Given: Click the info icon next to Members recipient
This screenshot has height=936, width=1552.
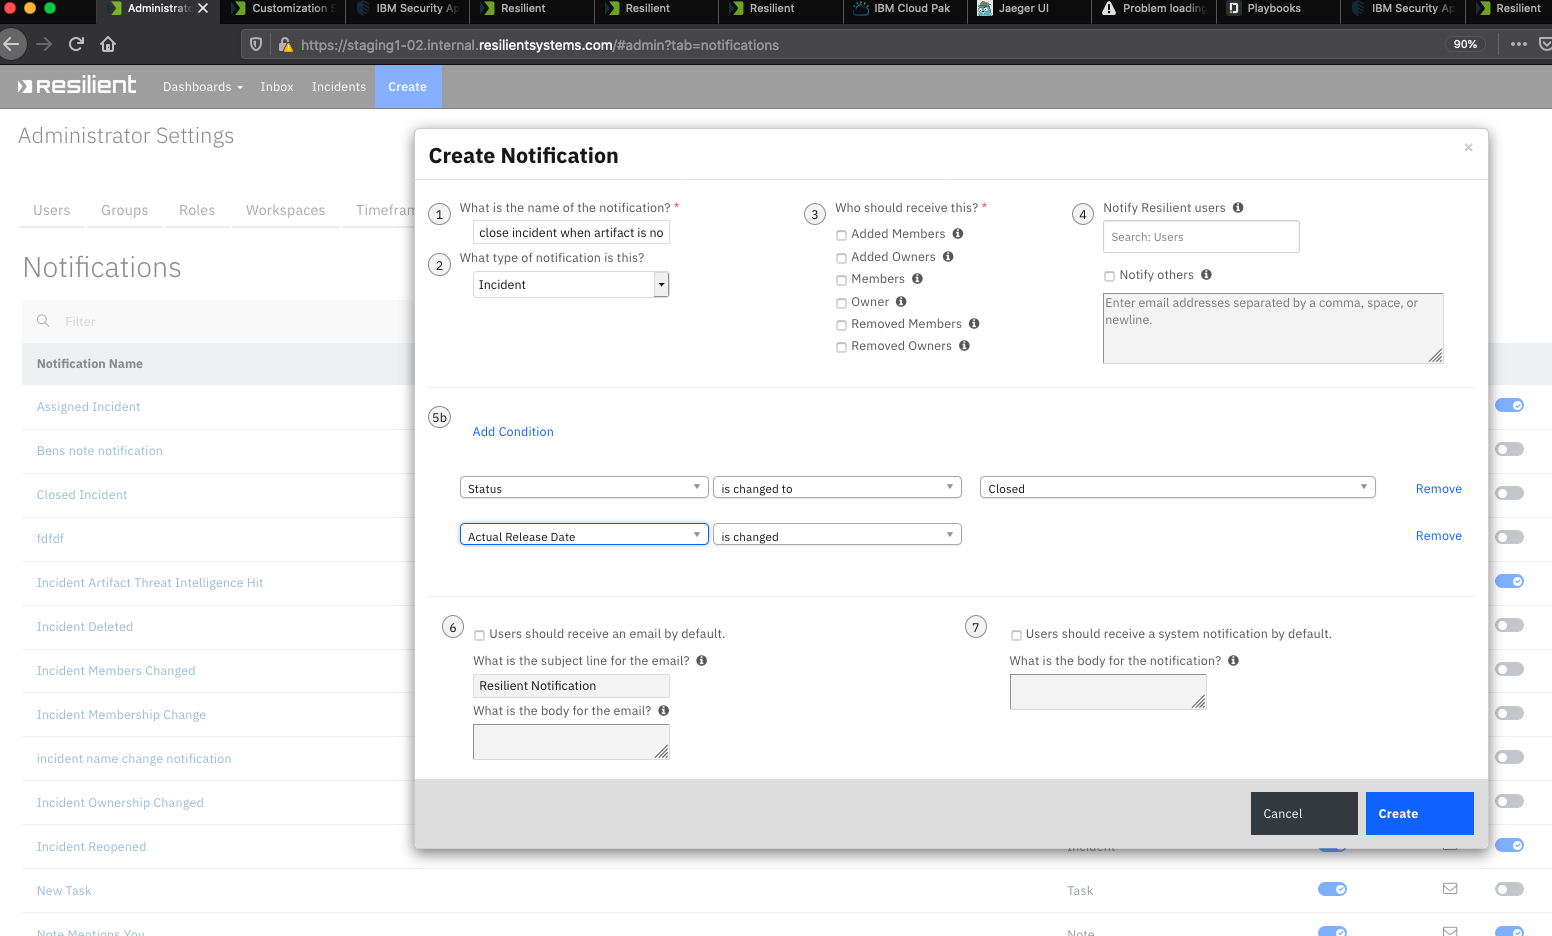Looking at the screenshot, I should pos(917,279).
